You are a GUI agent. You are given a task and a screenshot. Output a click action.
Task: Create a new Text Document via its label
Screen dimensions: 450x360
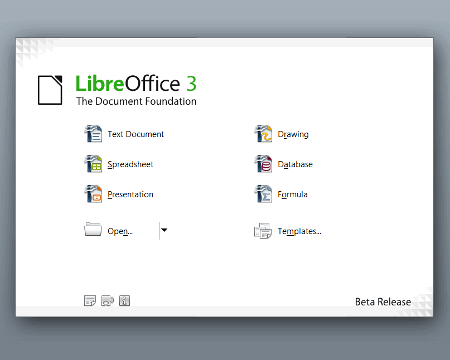(136, 134)
